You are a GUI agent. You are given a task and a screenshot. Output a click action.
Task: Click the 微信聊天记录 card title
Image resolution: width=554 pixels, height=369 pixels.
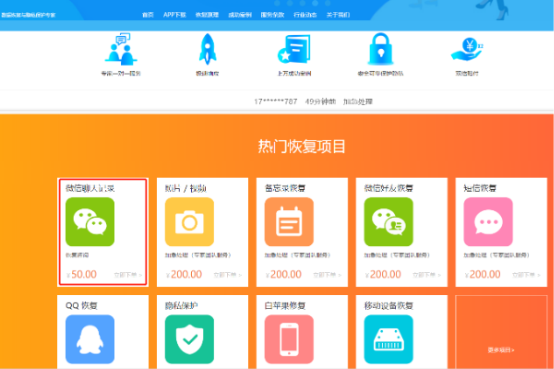click(90, 188)
